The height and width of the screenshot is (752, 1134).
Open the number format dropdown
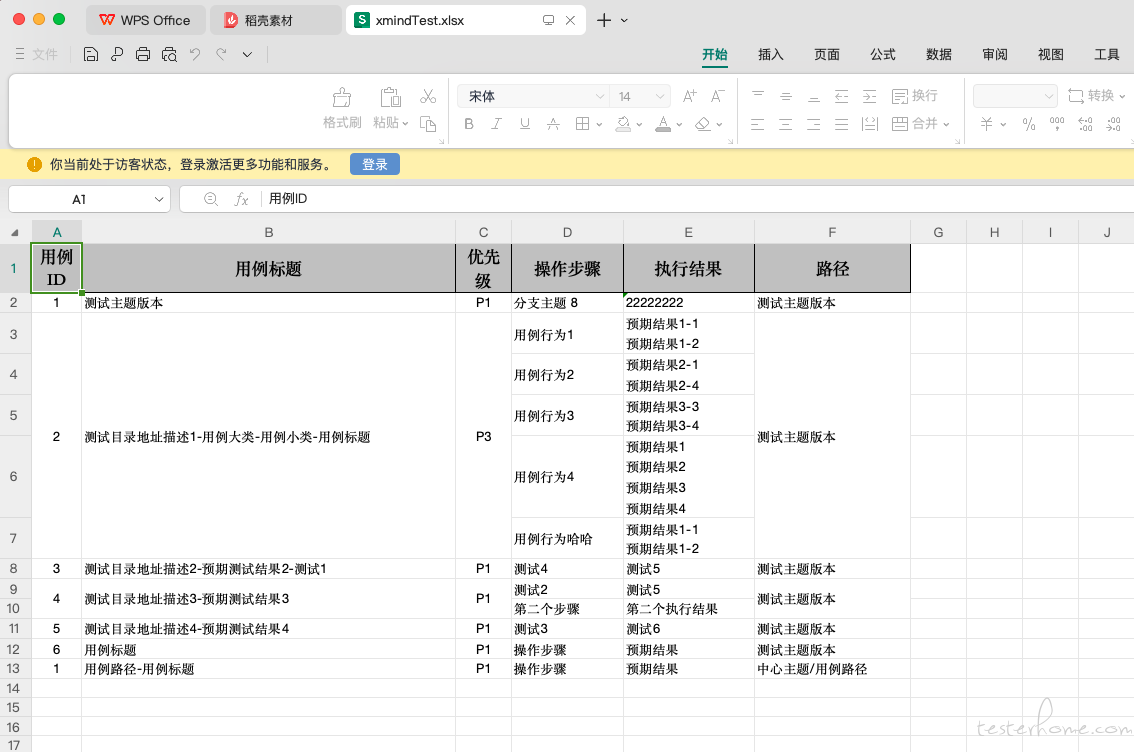[x=1015, y=96]
